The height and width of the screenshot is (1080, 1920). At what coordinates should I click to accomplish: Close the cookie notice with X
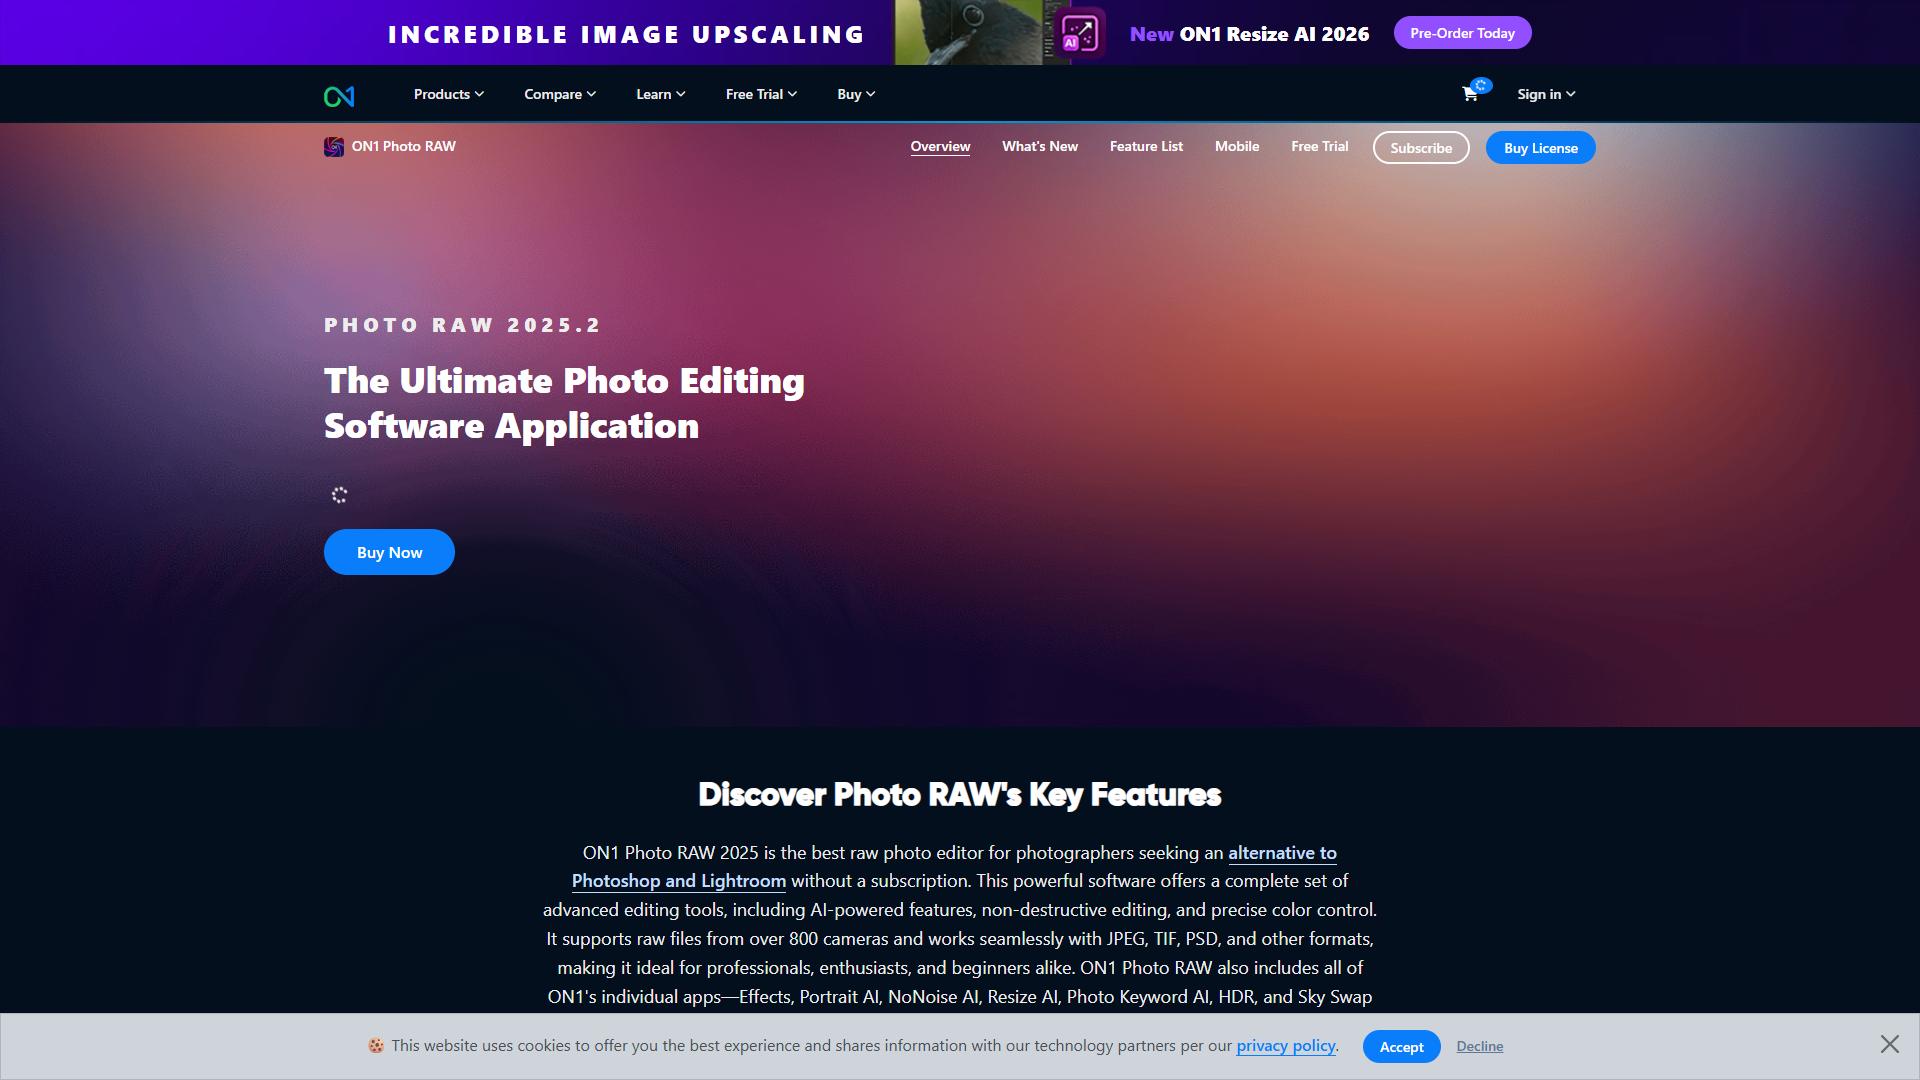[1889, 1044]
